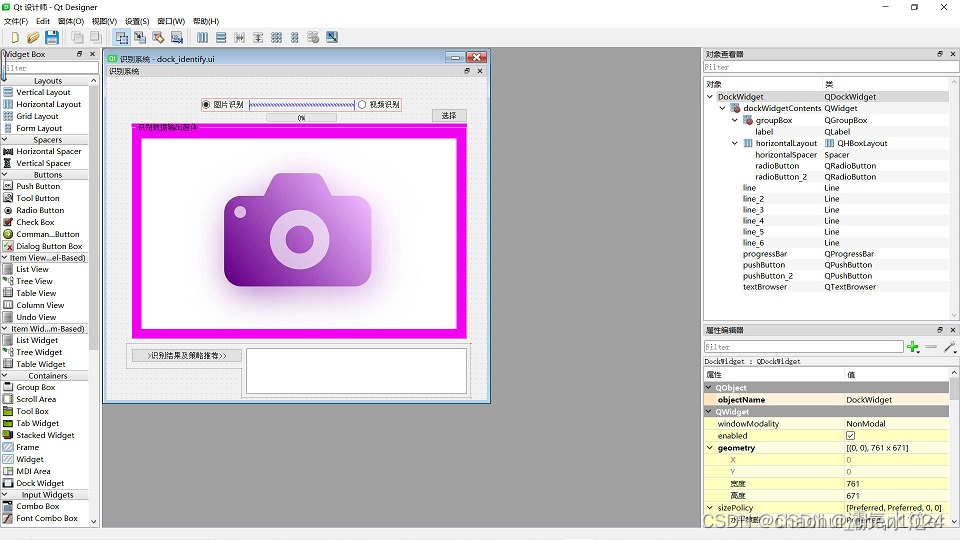Click the Dock Widget icon in Widget Box
This screenshot has width=960, height=540.
[x=8, y=483]
